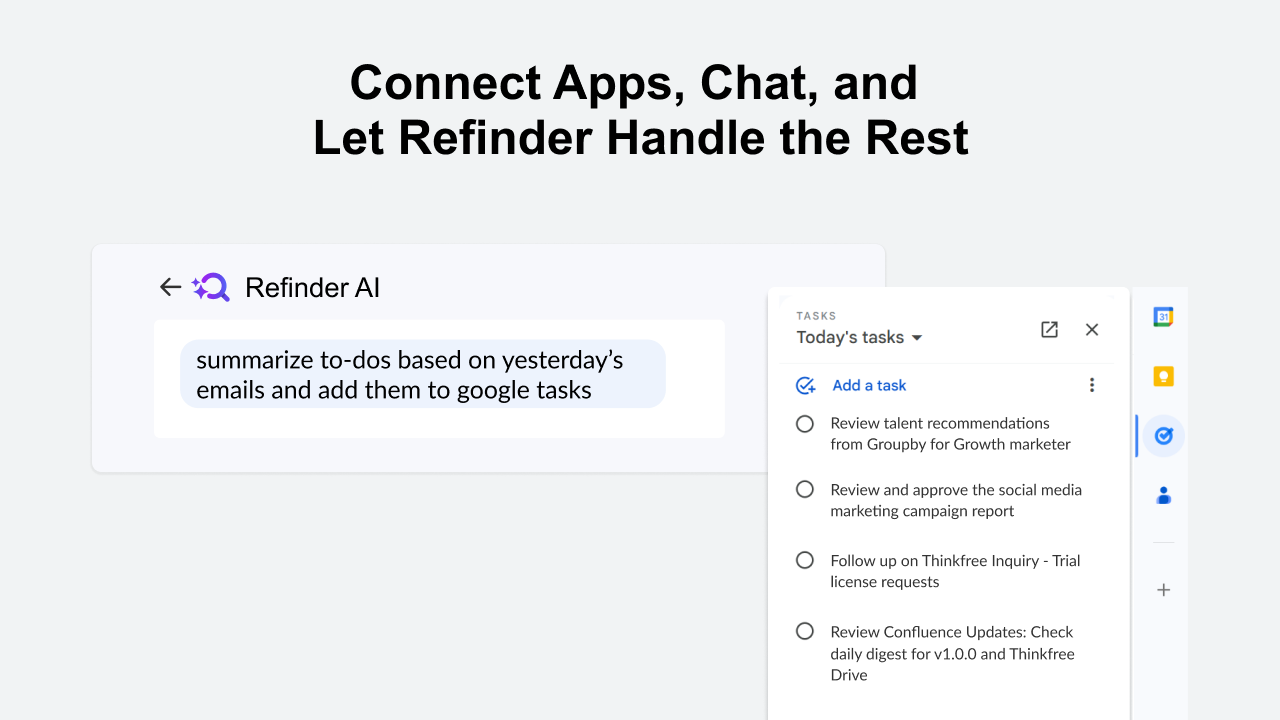Open the three-dot task list options menu
Screen dimensions: 1280x720
click(1092, 385)
